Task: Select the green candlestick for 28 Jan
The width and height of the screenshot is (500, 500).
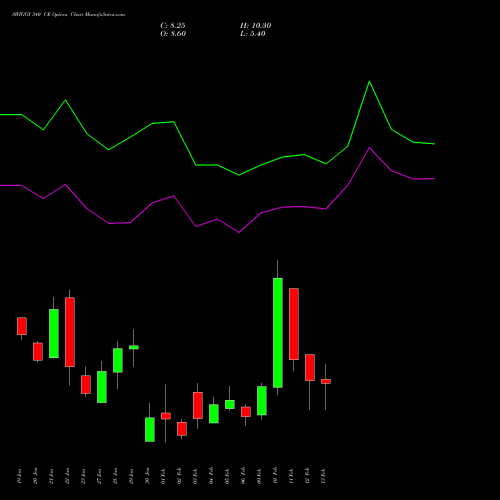Action: pos(118,360)
